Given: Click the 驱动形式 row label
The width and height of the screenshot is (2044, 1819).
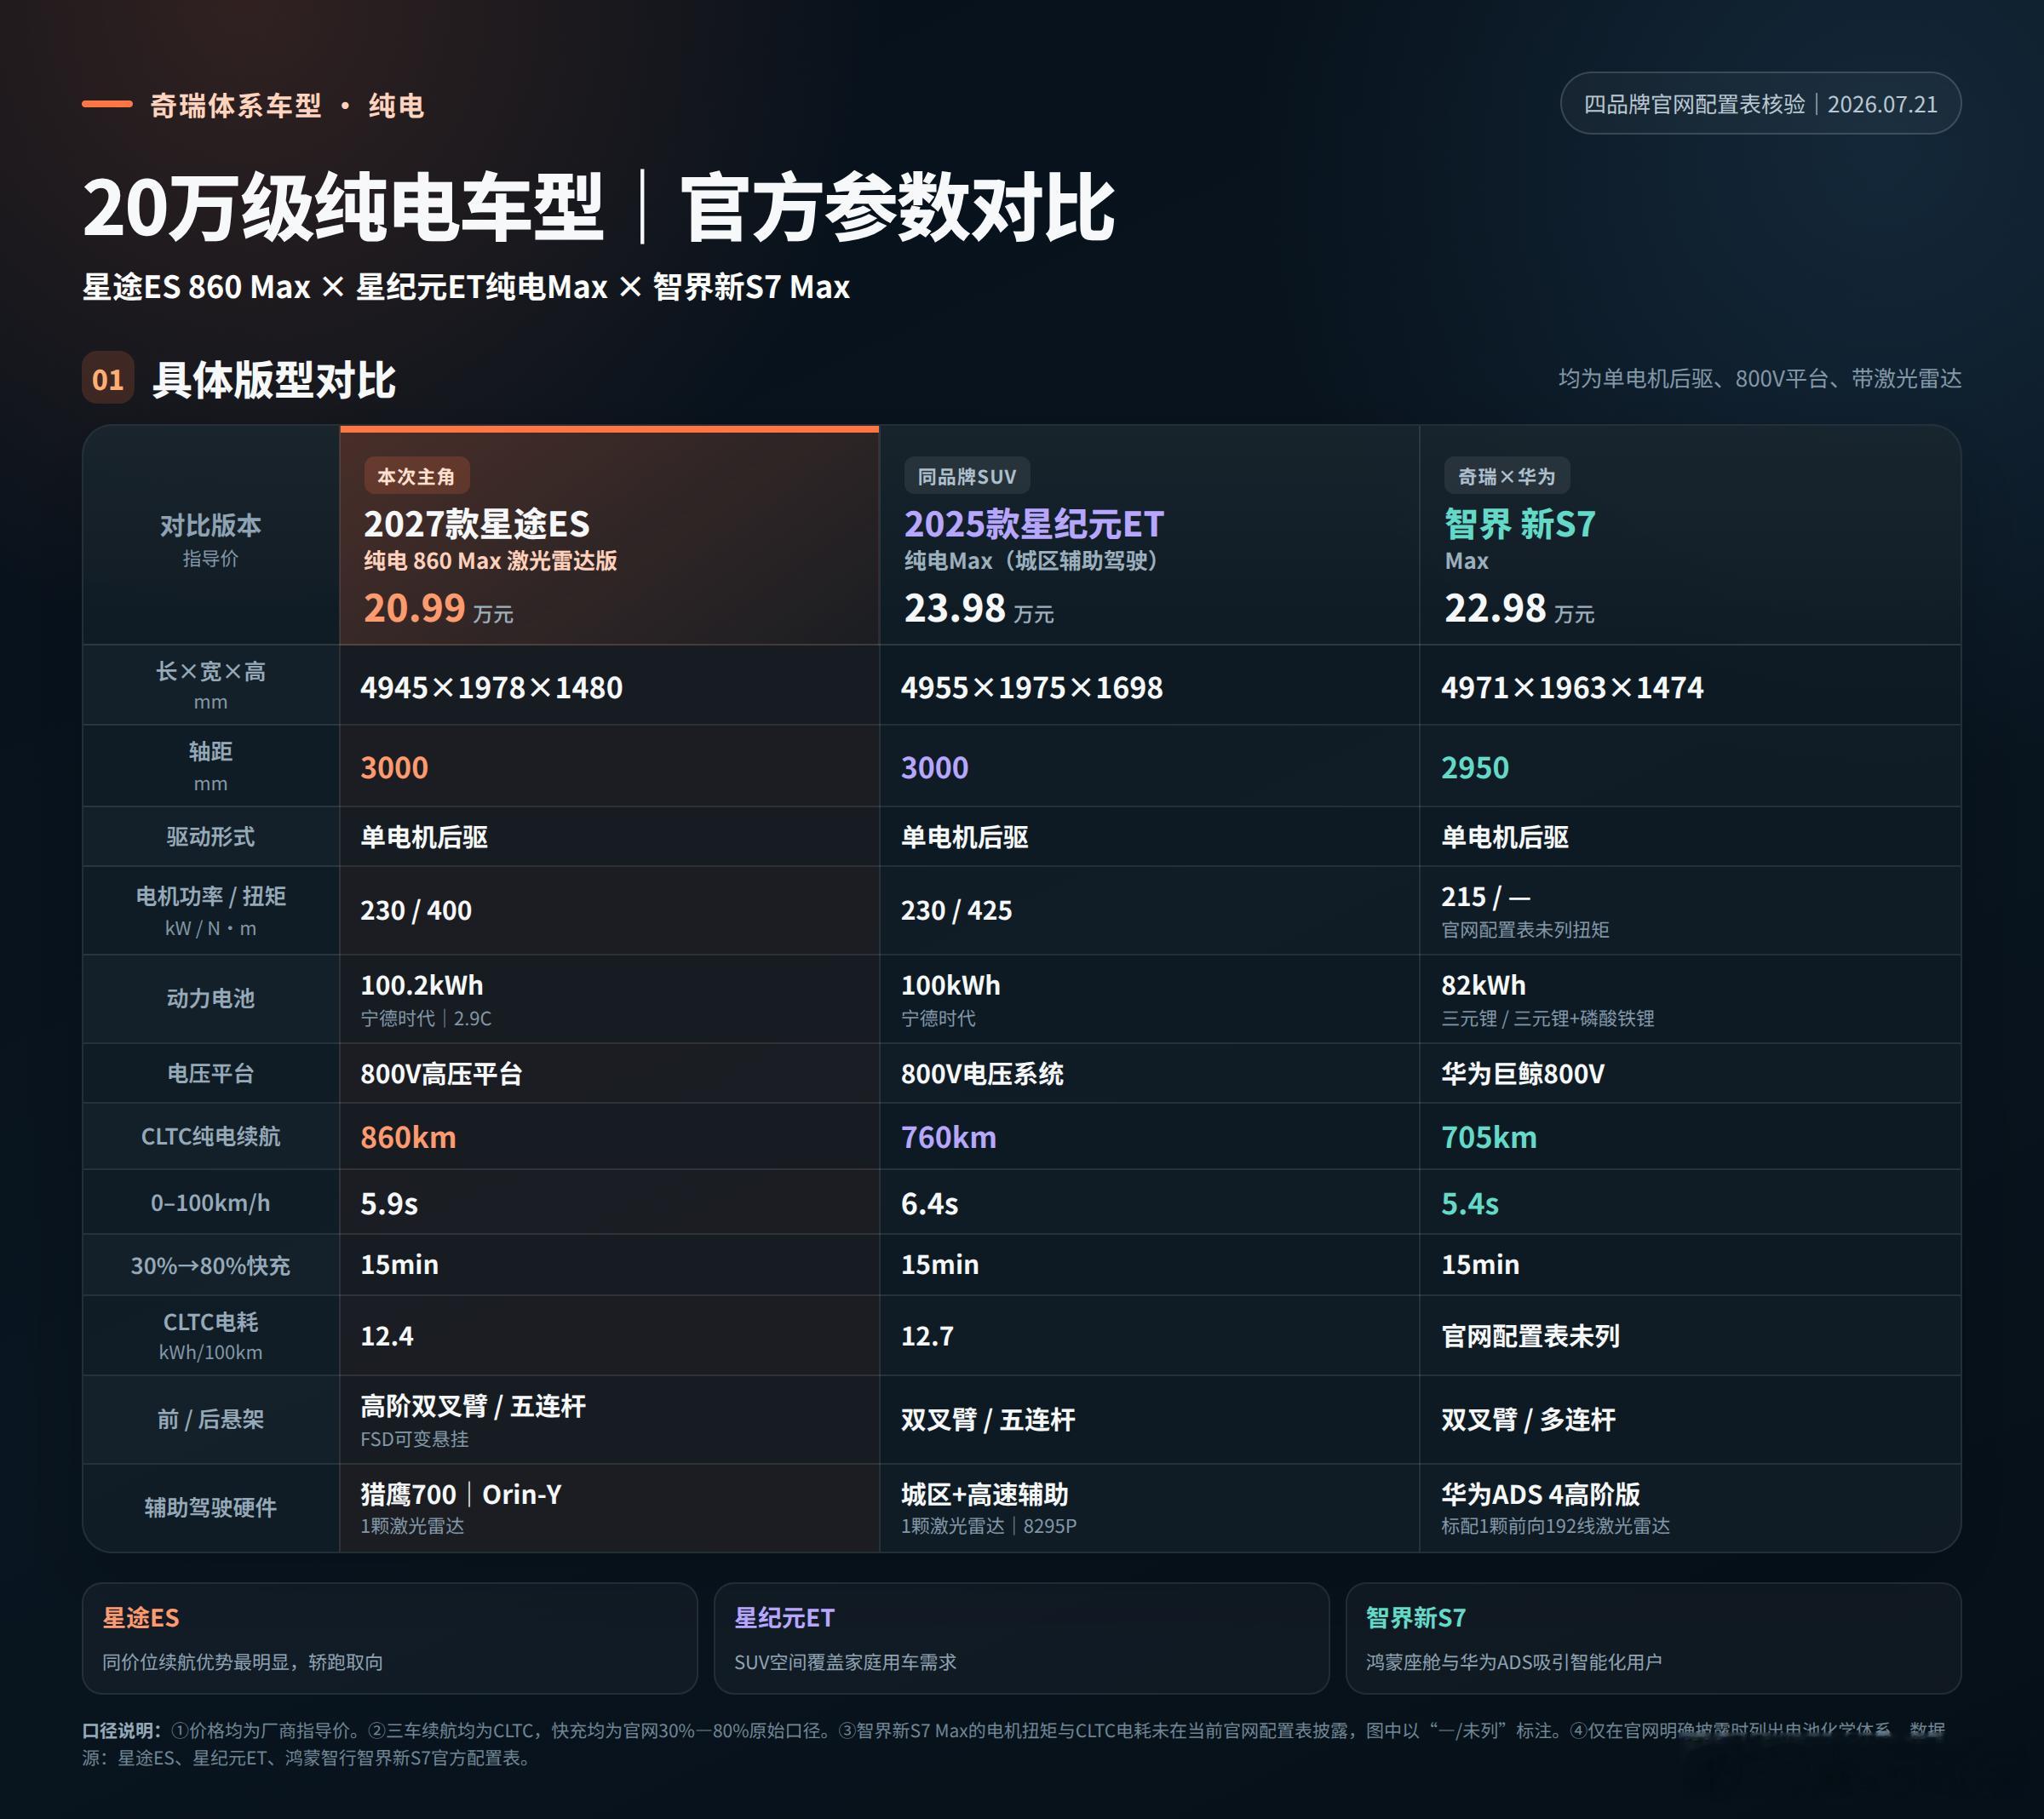Looking at the screenshot, I should pyautogui.click(x=211, y=836).
